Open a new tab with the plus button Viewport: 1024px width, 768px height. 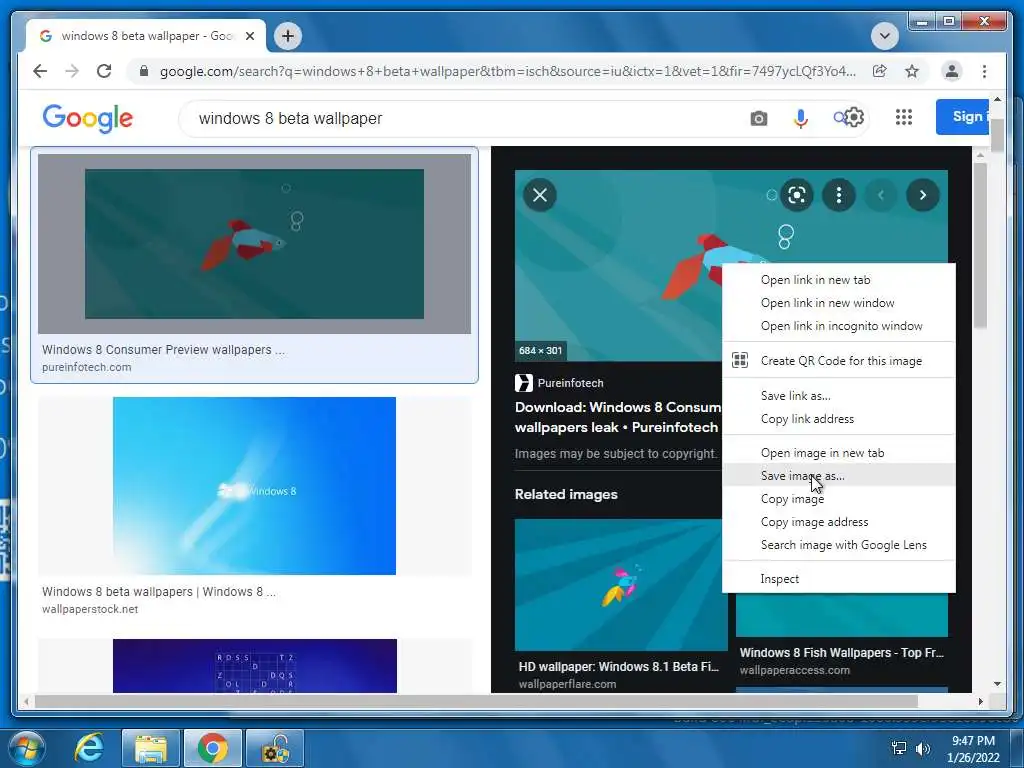tap(288, 36)
